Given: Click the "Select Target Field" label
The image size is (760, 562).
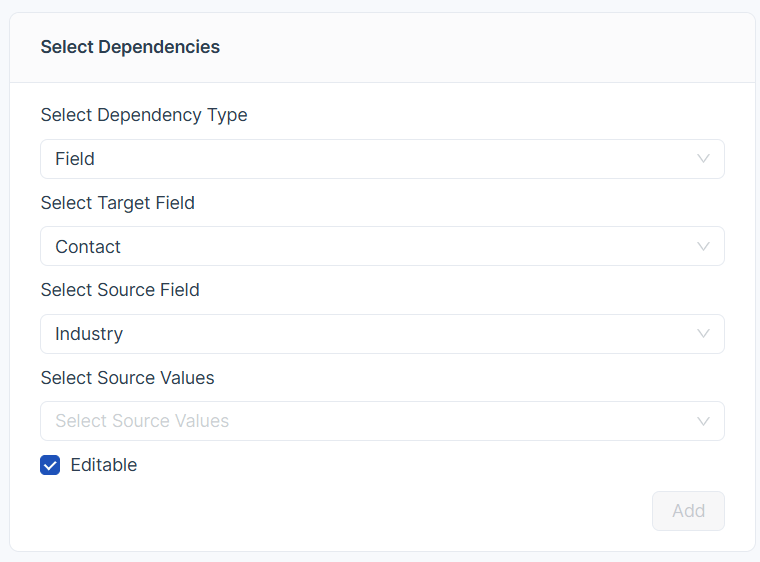Looking at the screenshot, I should [118, 203].
